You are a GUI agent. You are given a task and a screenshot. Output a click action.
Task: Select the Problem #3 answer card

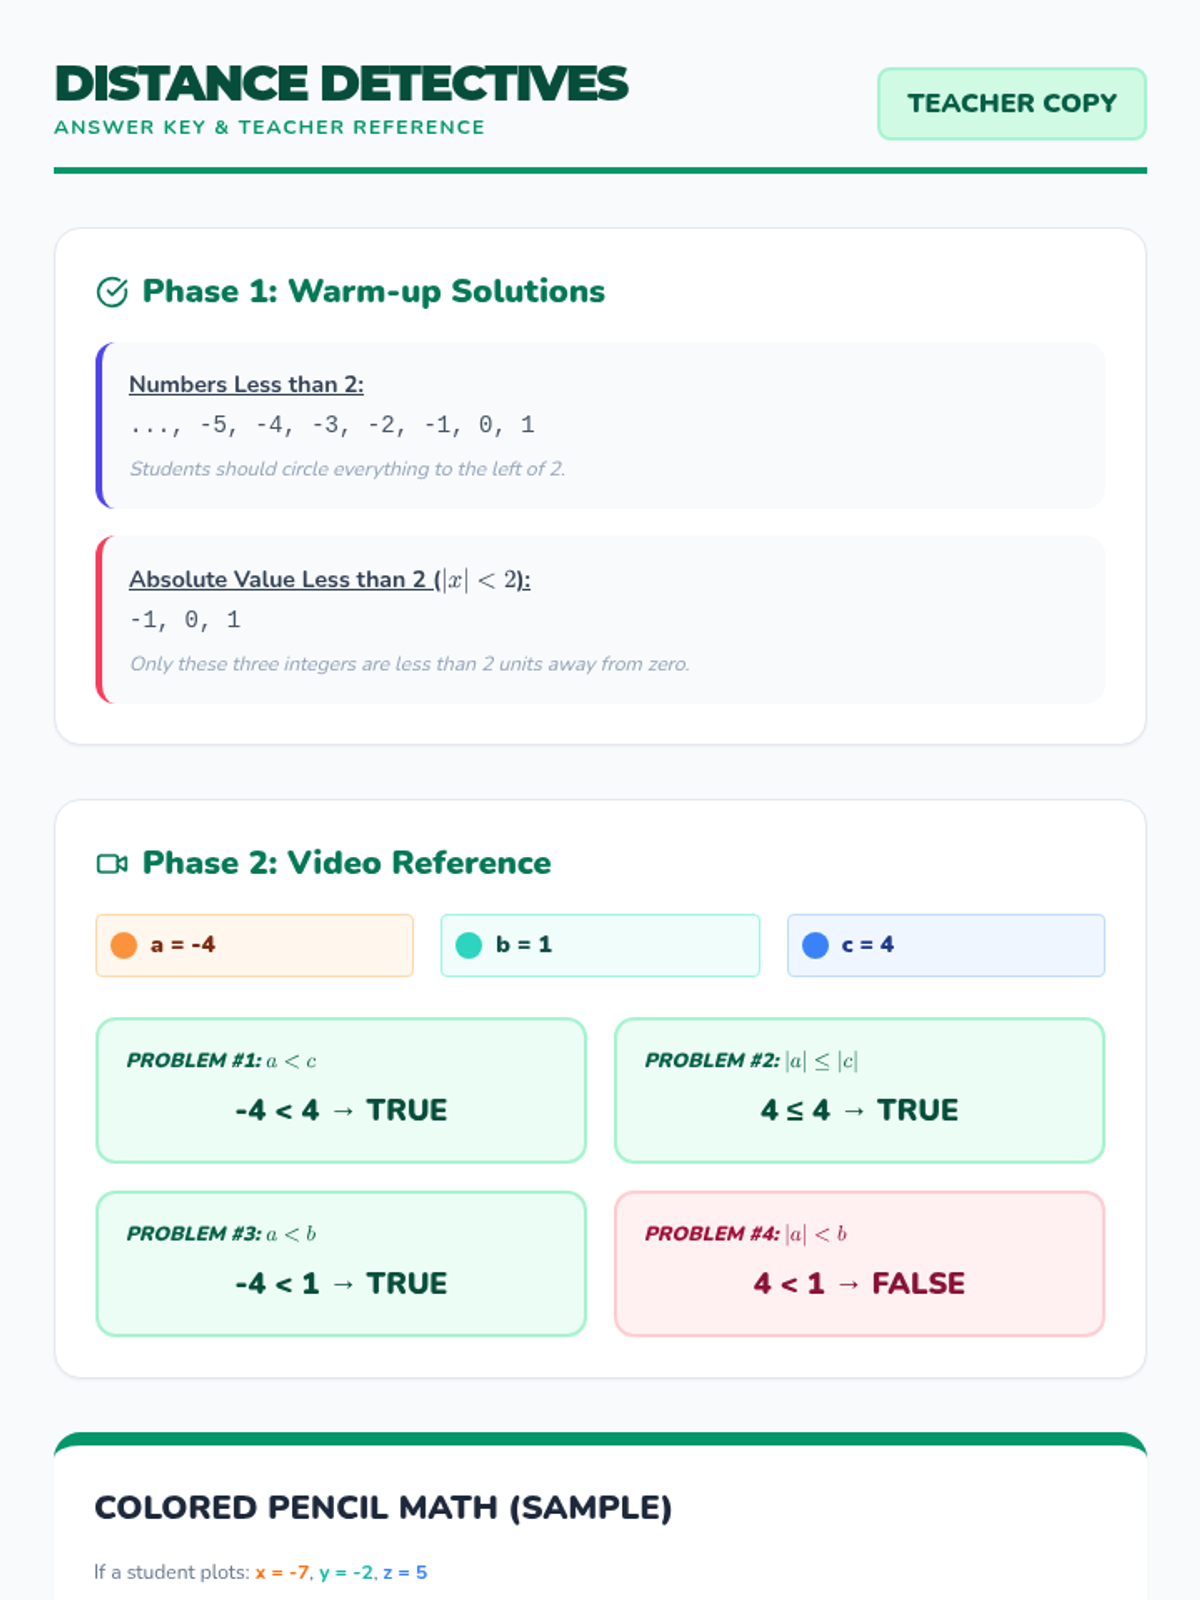[x=341, y=1263]
